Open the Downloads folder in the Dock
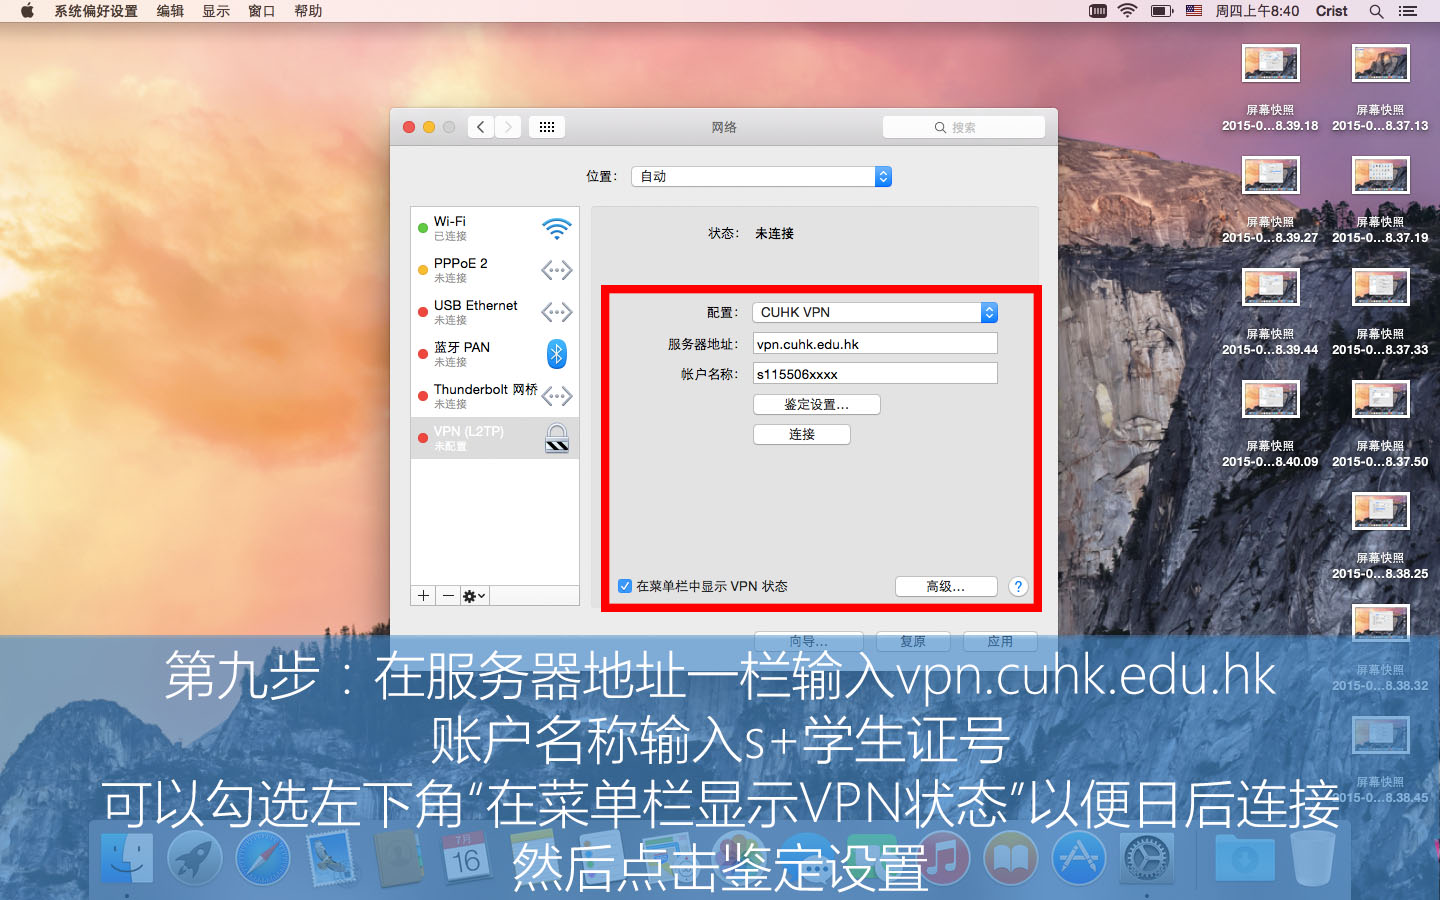Screen dimensions: 1440x900 point(1245,858)
